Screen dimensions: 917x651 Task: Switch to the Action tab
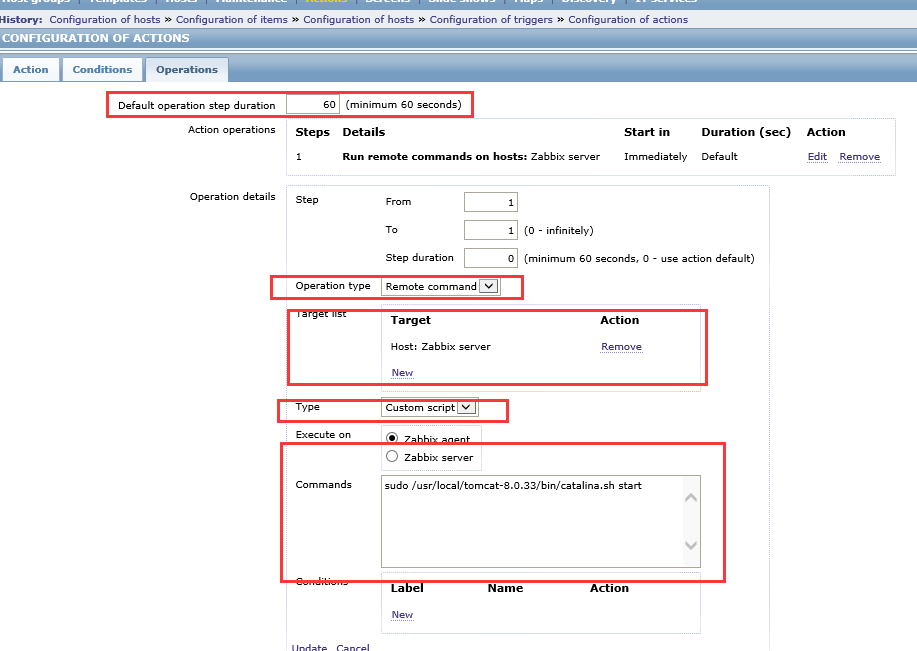pyautogui.click(x=30, y=70)
